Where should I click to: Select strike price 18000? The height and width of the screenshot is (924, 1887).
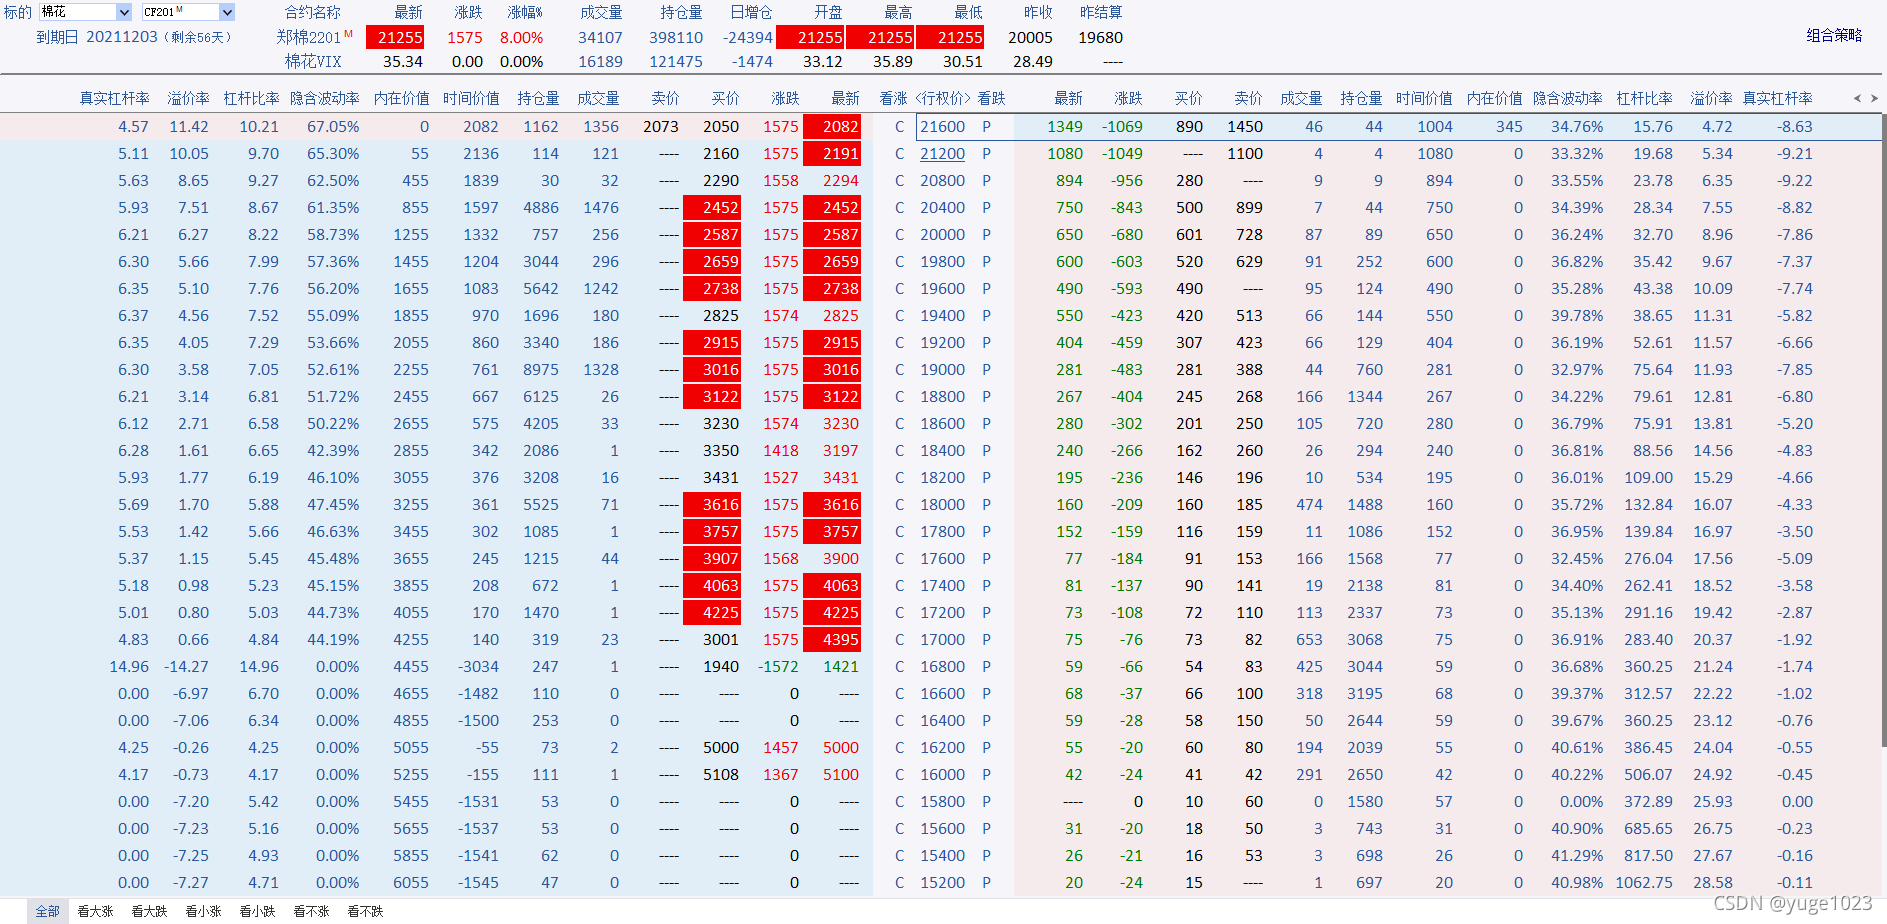pyautogui.click(x=943, y=505)
